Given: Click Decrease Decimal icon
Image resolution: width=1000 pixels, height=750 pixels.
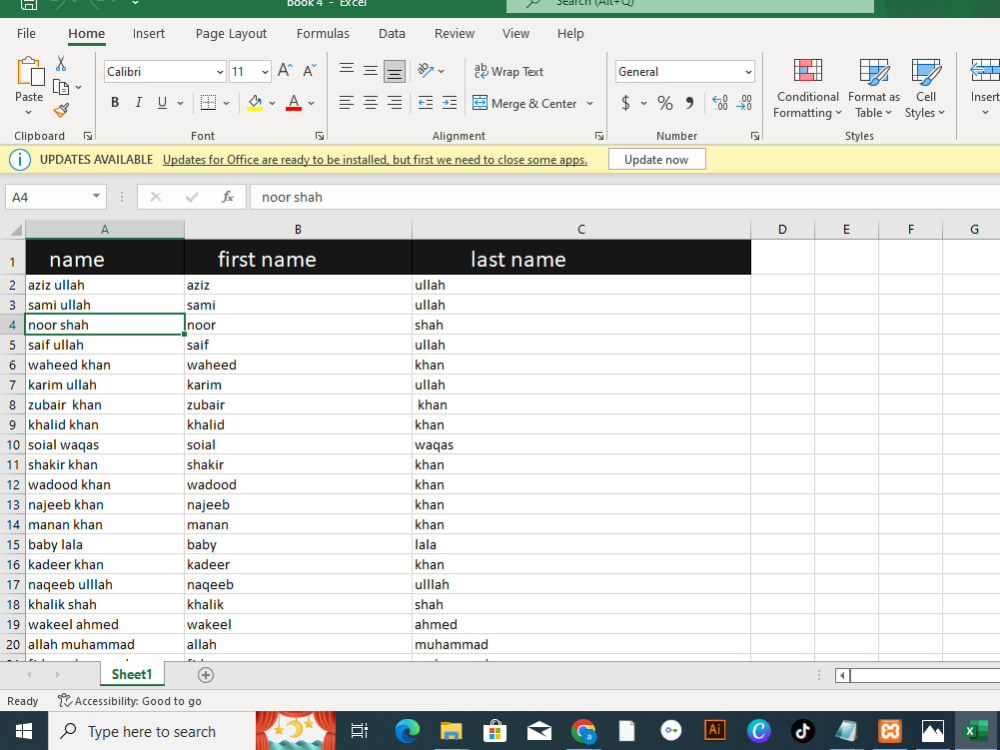Looking at the screenshot, I should point(744,103).
